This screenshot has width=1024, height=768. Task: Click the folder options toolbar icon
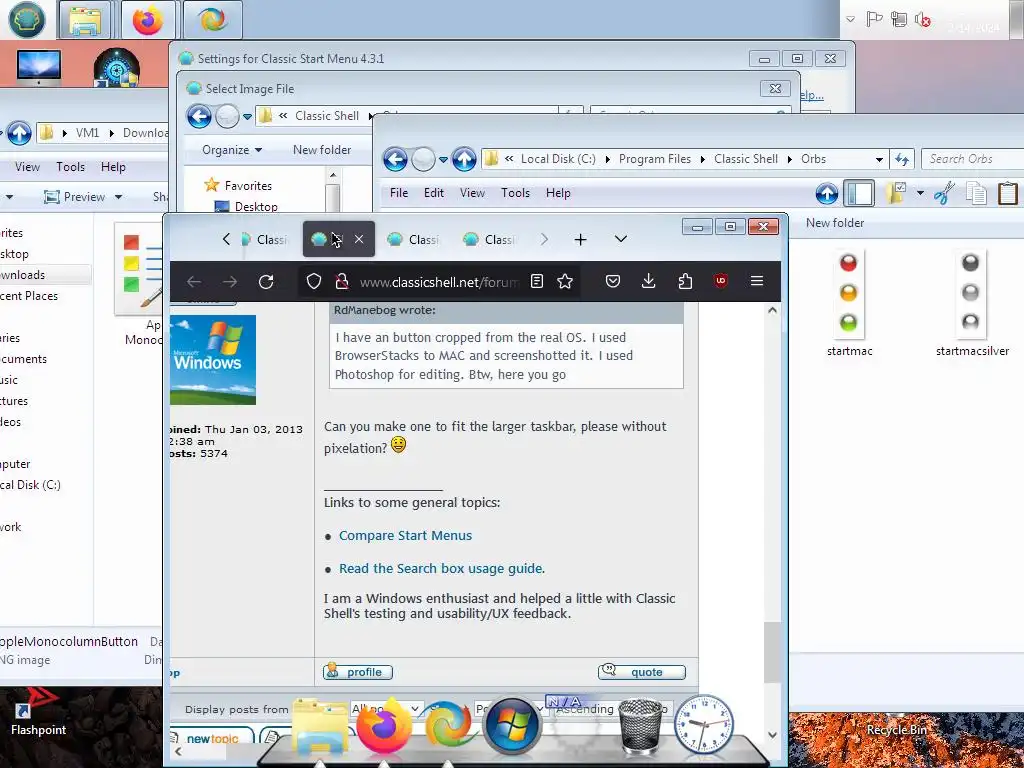click(896, 193)
